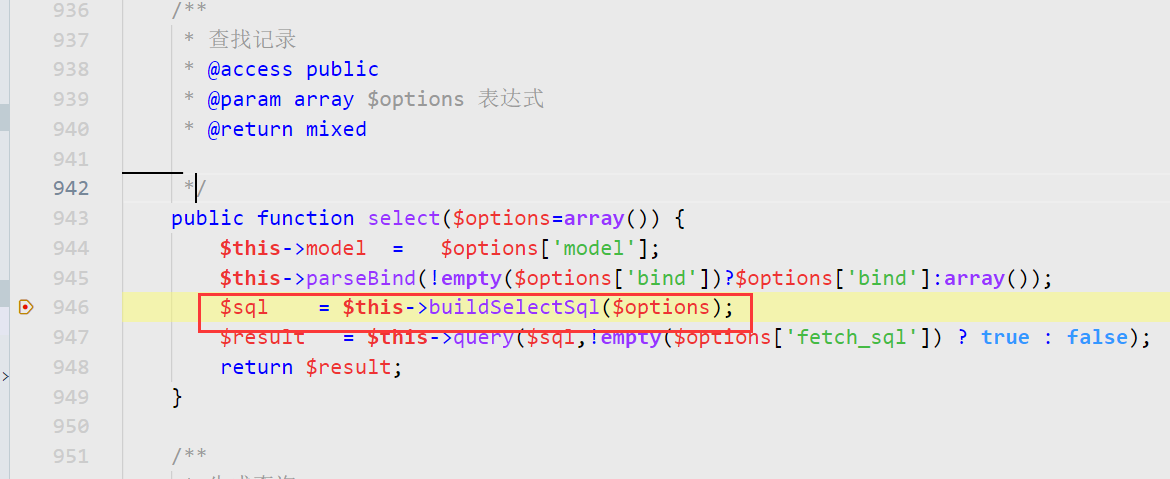The image size is (1170, 479).
Task: Click the buildSelectSql method call
Action: click(513, 307)
